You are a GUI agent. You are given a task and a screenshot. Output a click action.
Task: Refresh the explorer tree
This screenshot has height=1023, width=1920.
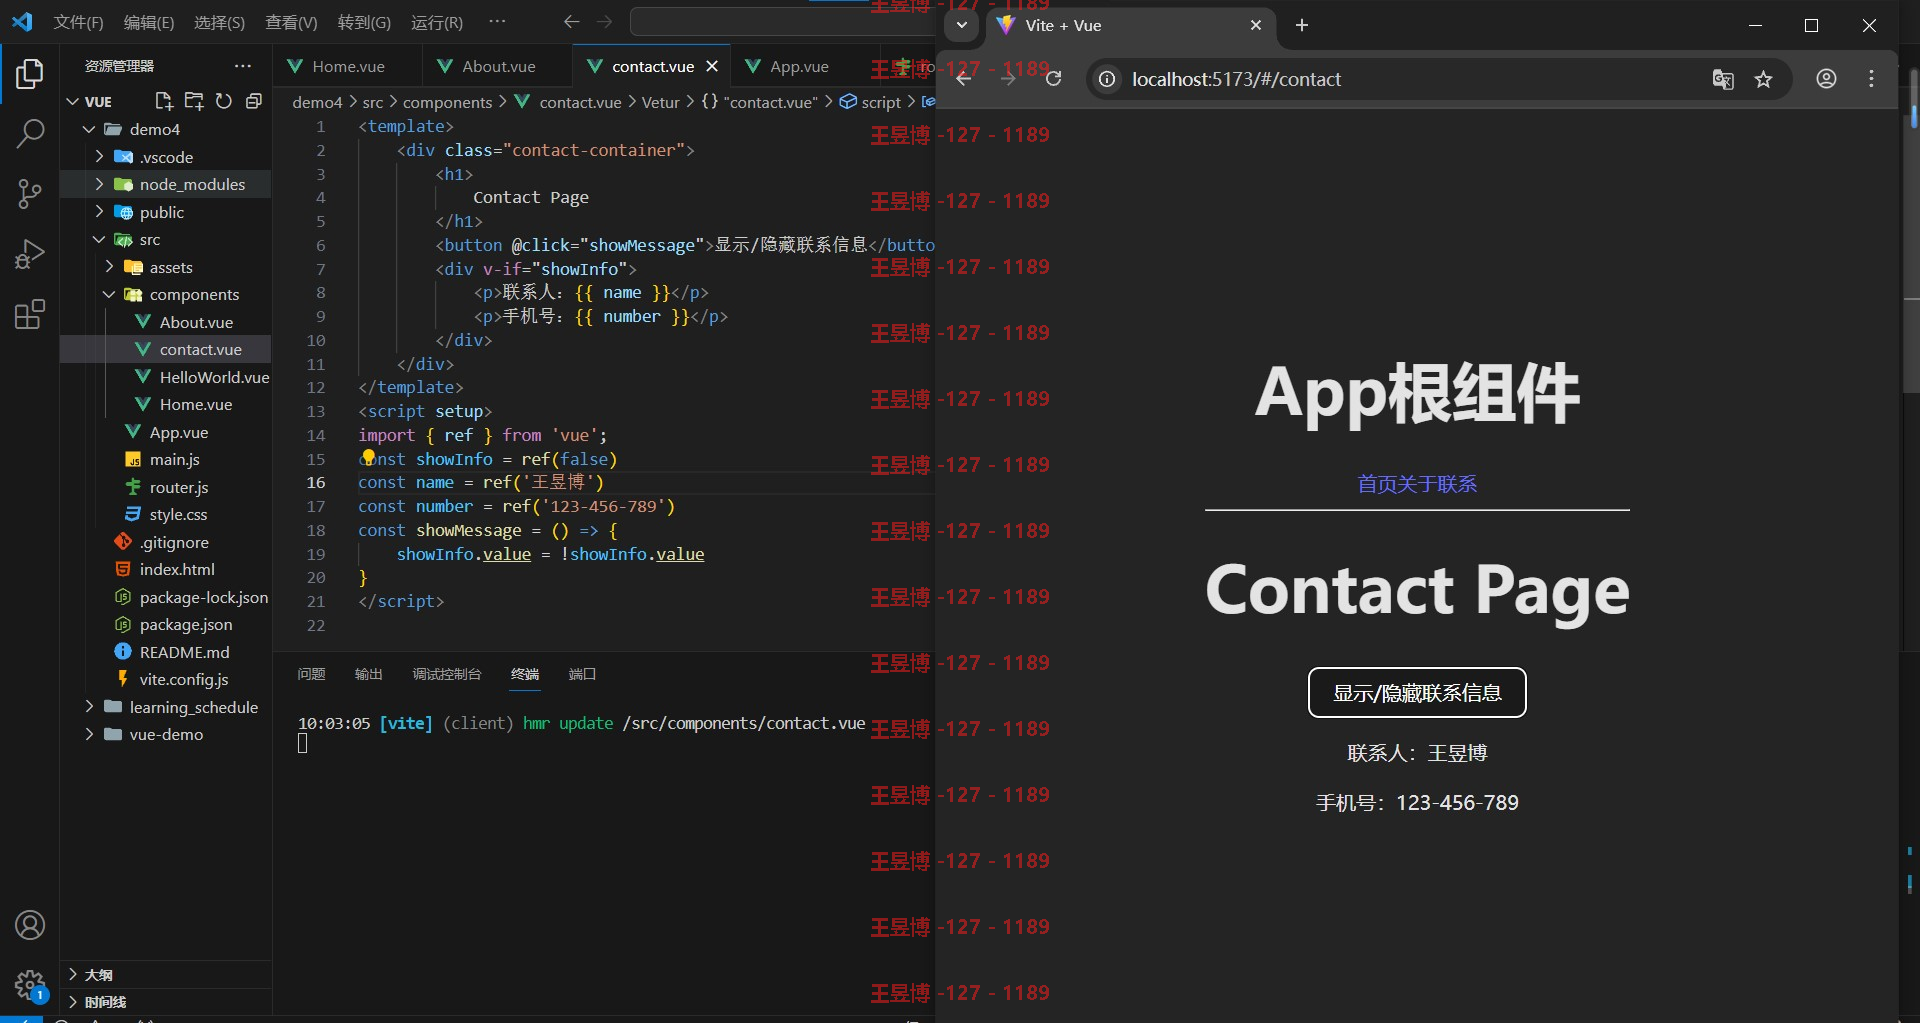pos(224,101)
